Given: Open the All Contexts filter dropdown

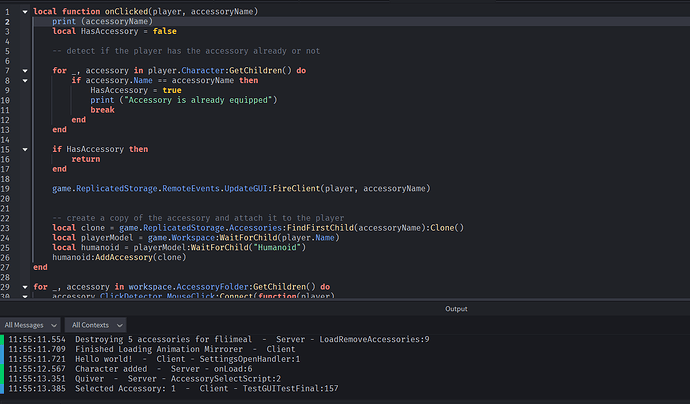Looking at the screenshot, I should (x=95, y=325).
